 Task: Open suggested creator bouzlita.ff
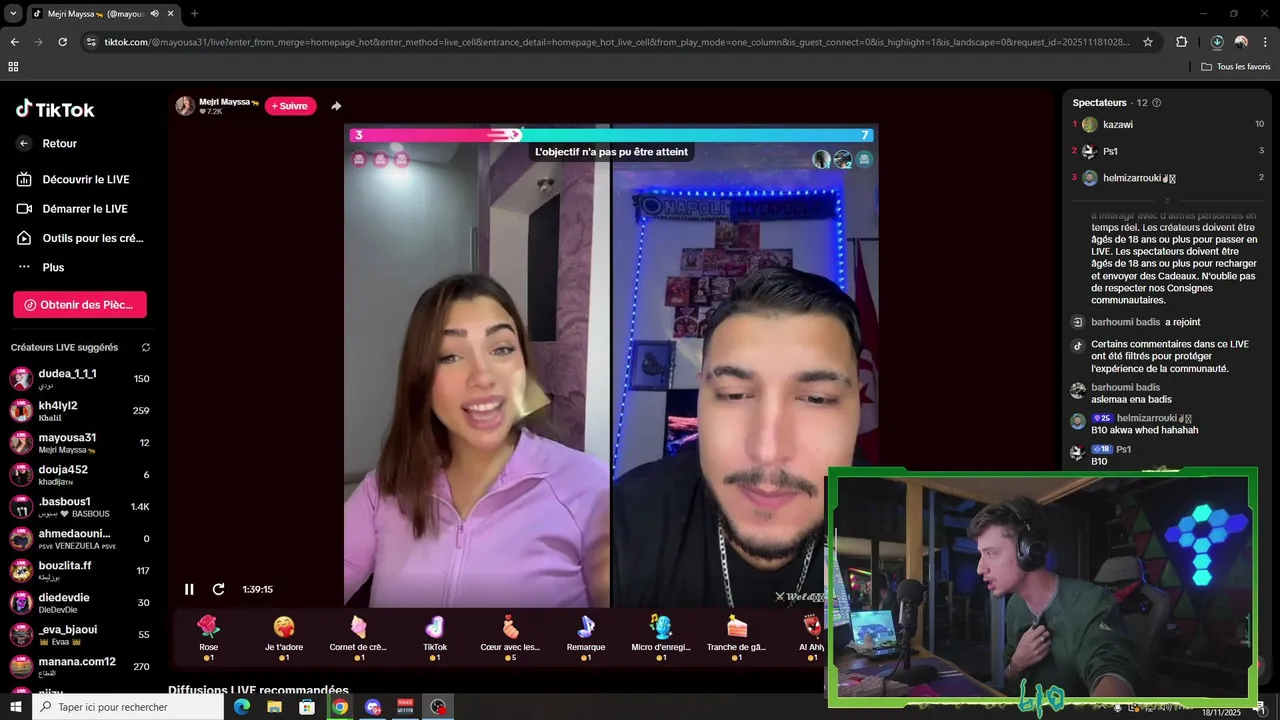[80, 571]
